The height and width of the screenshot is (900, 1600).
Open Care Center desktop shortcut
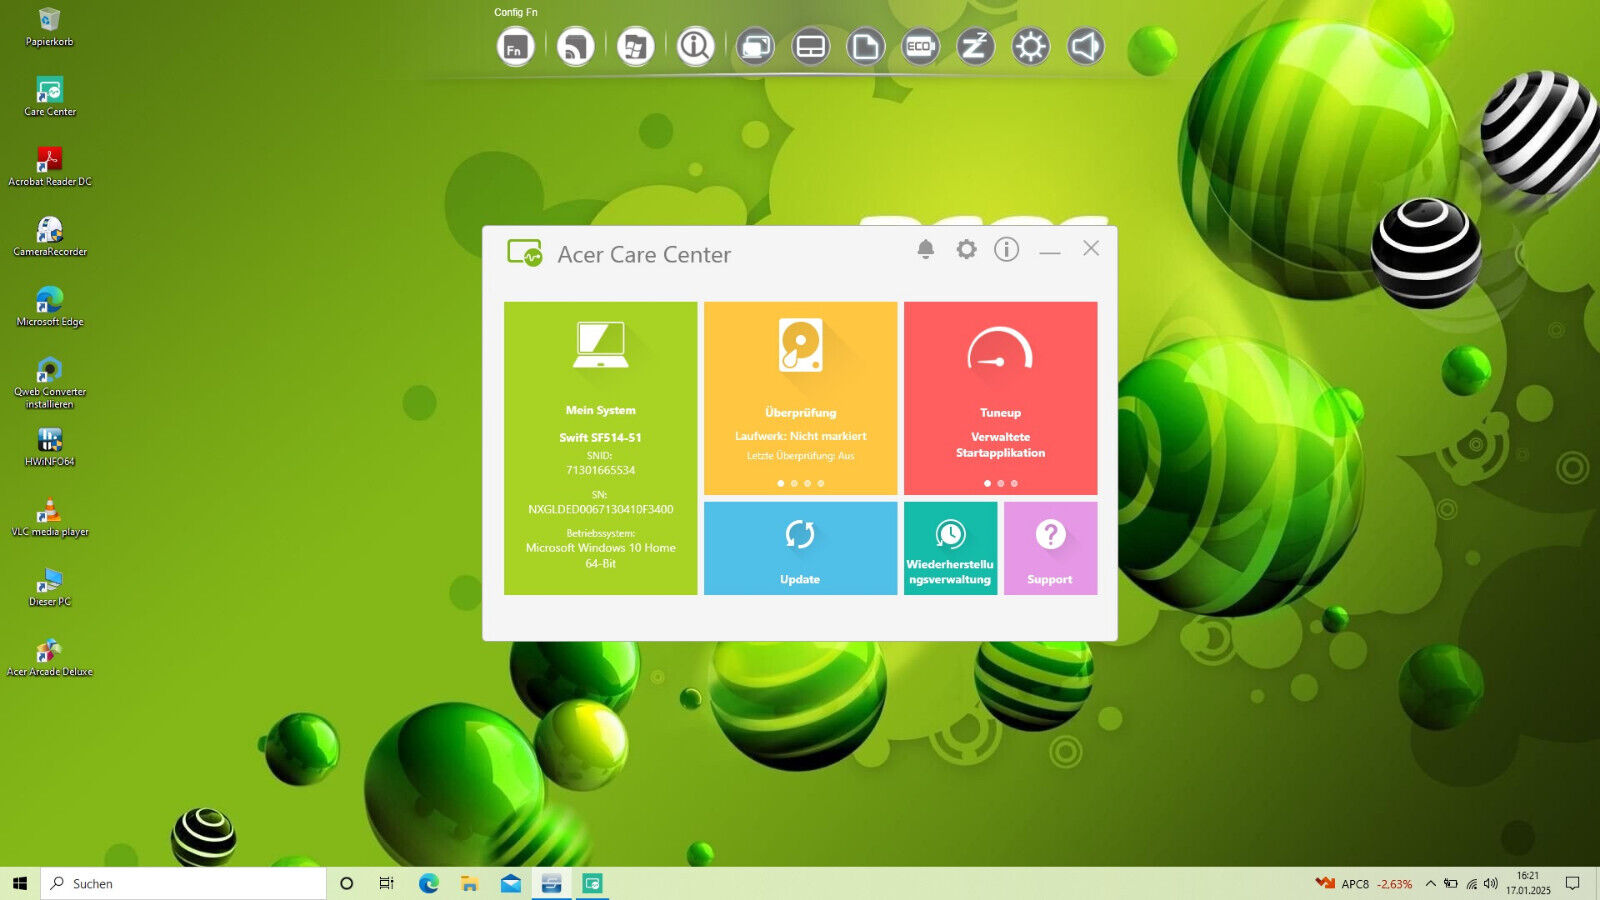click(49, 97)
